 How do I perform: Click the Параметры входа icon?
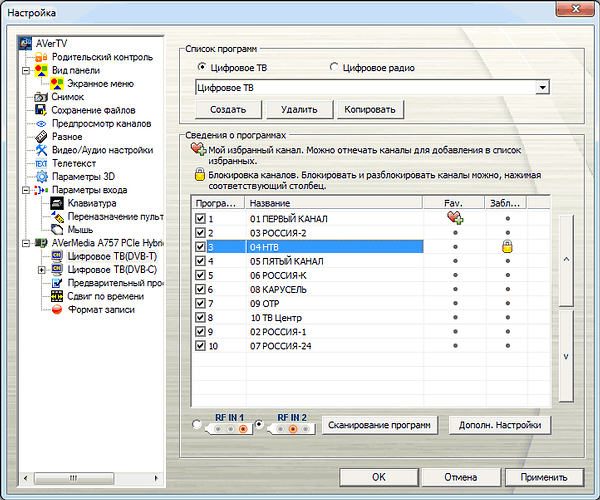(41, 190)
